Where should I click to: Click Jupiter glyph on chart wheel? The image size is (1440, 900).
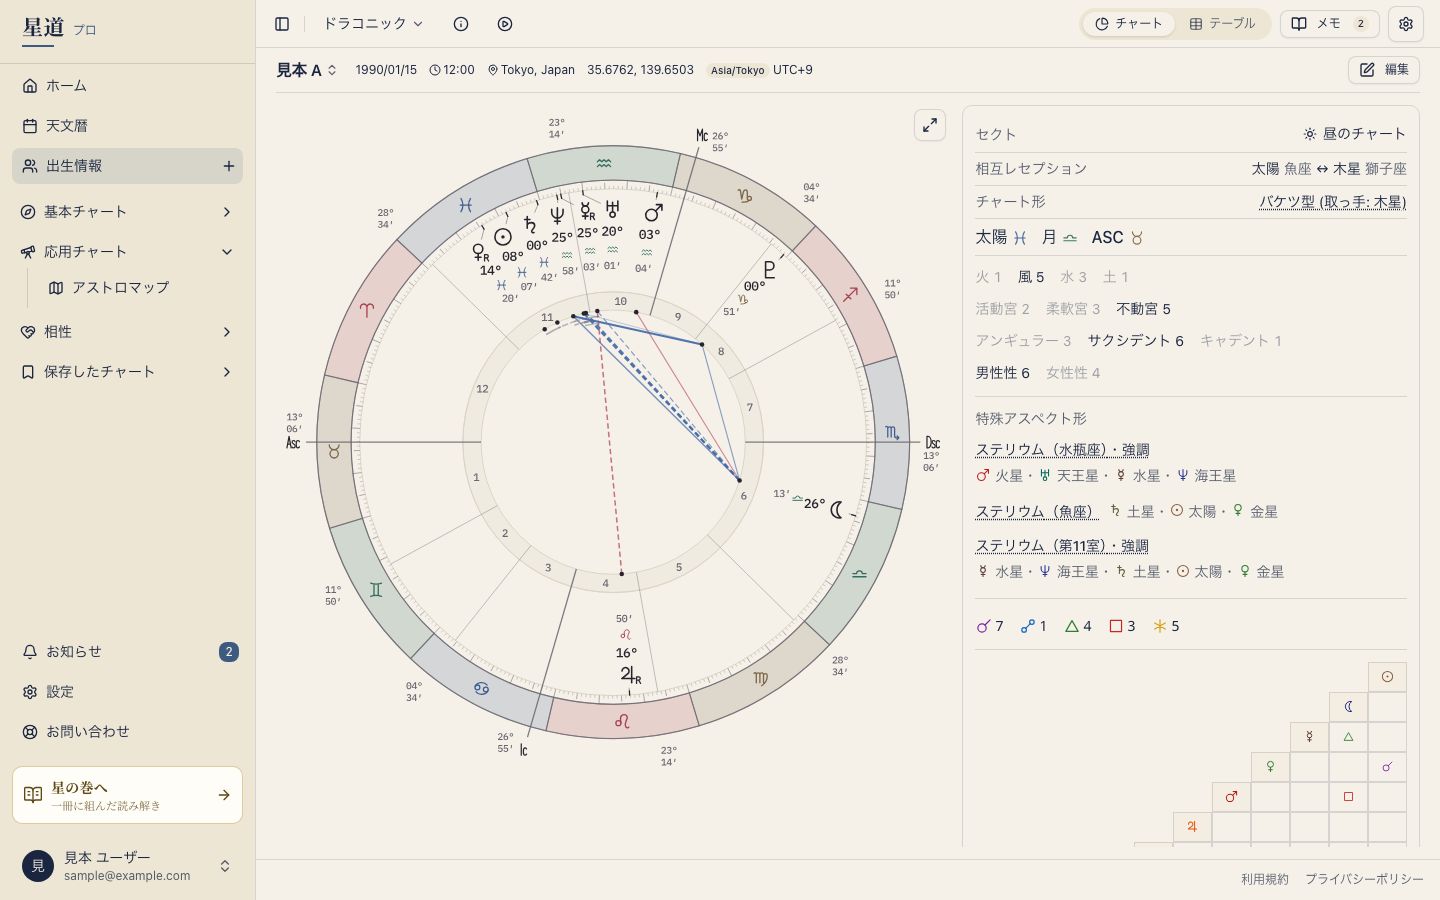pos(629,676)
